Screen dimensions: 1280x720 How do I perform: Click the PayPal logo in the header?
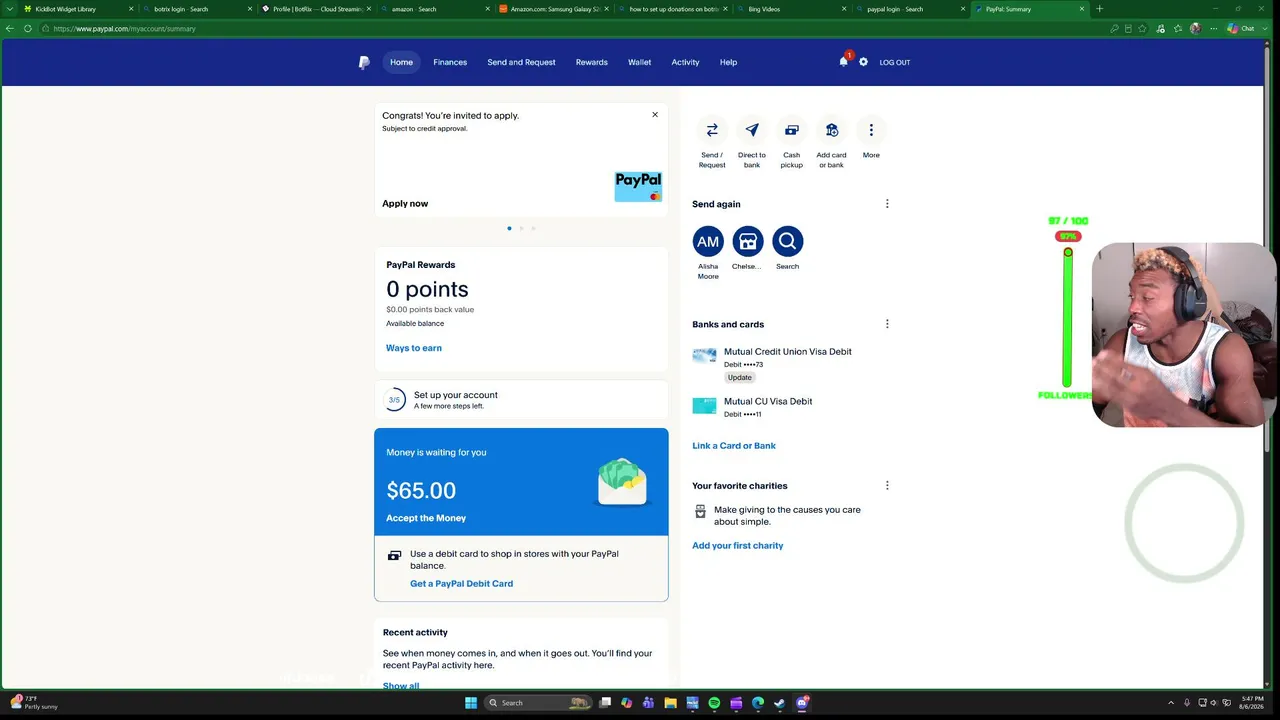364,62
